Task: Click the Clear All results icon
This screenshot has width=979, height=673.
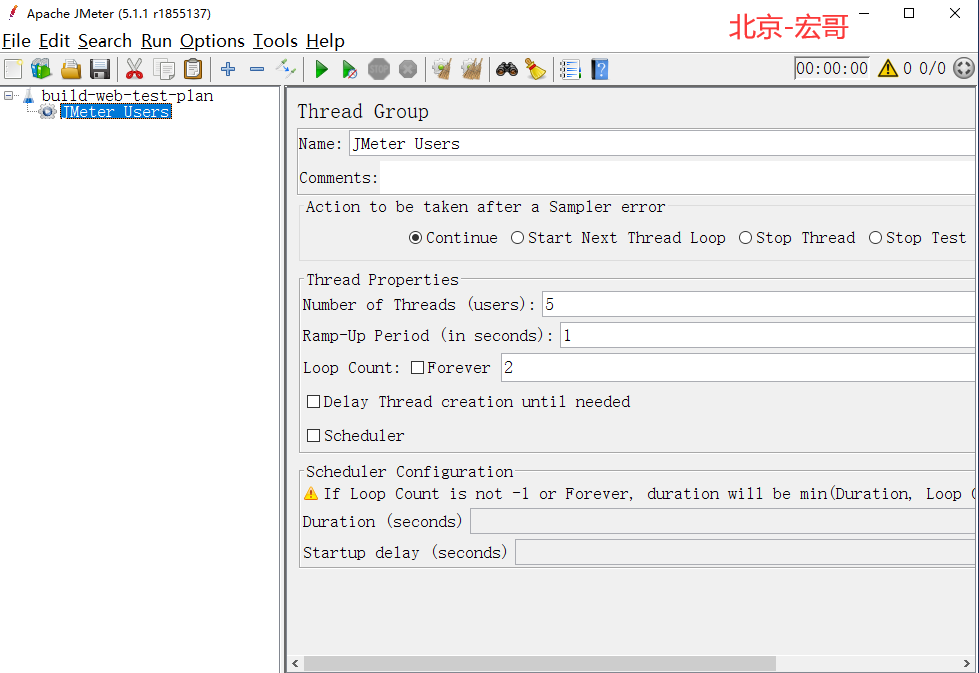Action: coord(472,69)
